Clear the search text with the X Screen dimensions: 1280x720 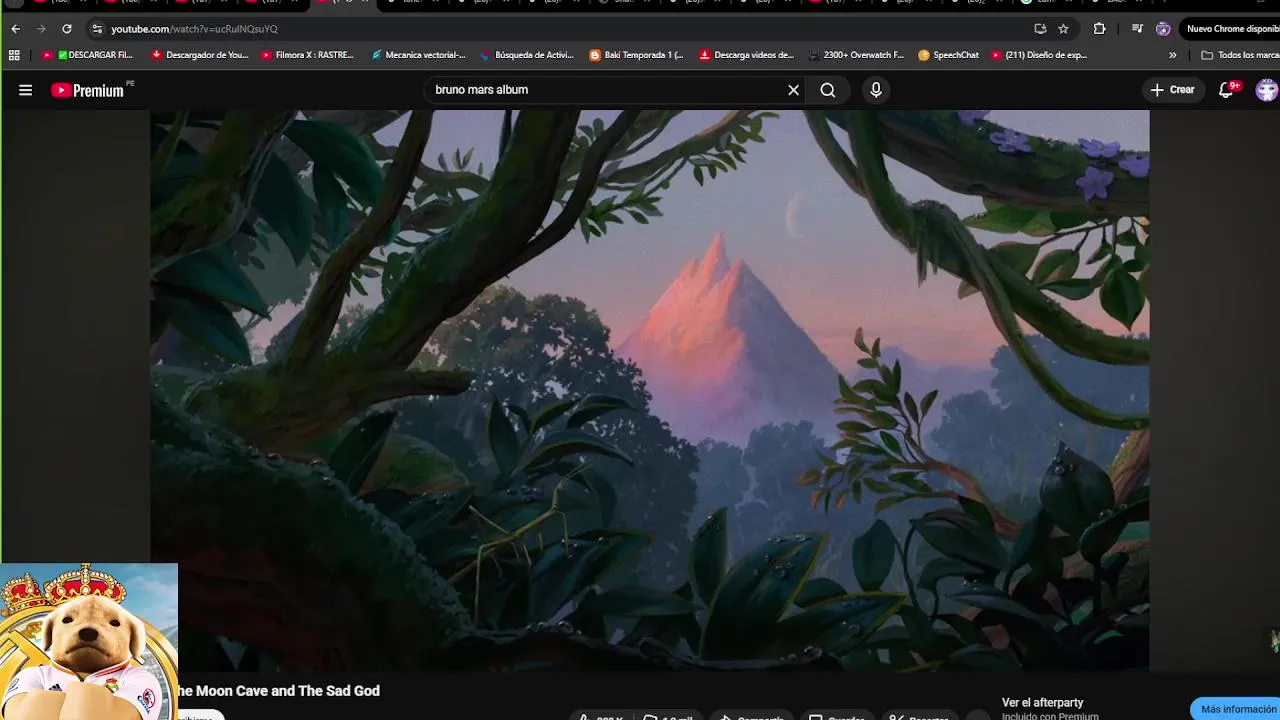pos(793,90)
